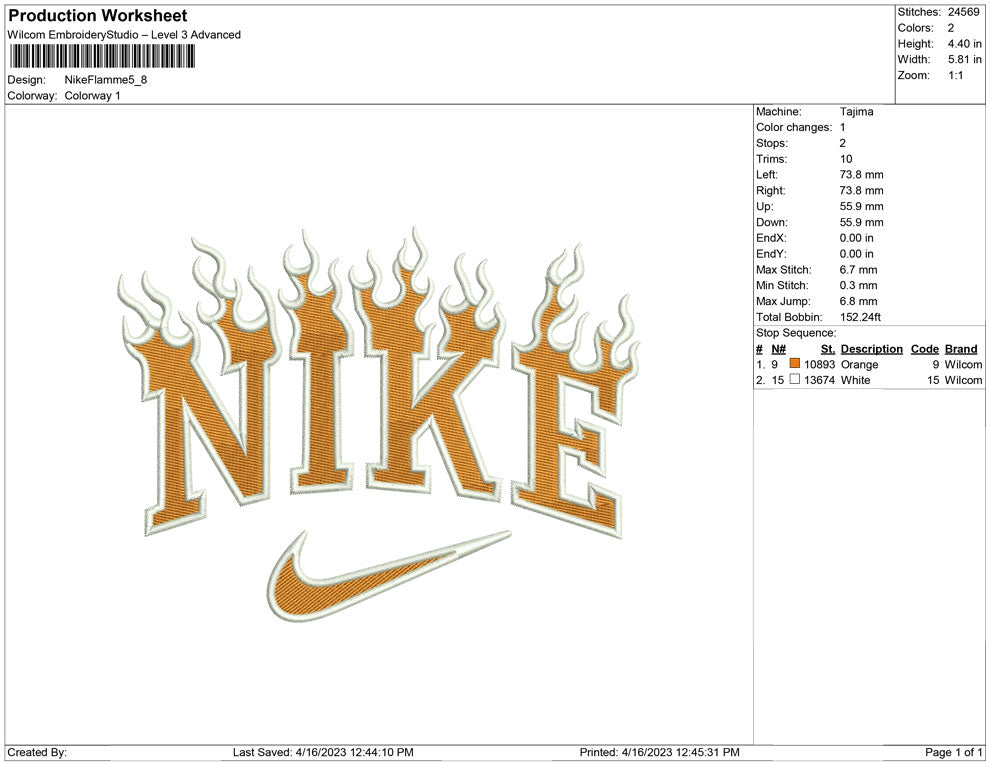Click the stitches count '24569'

(963, 12)
